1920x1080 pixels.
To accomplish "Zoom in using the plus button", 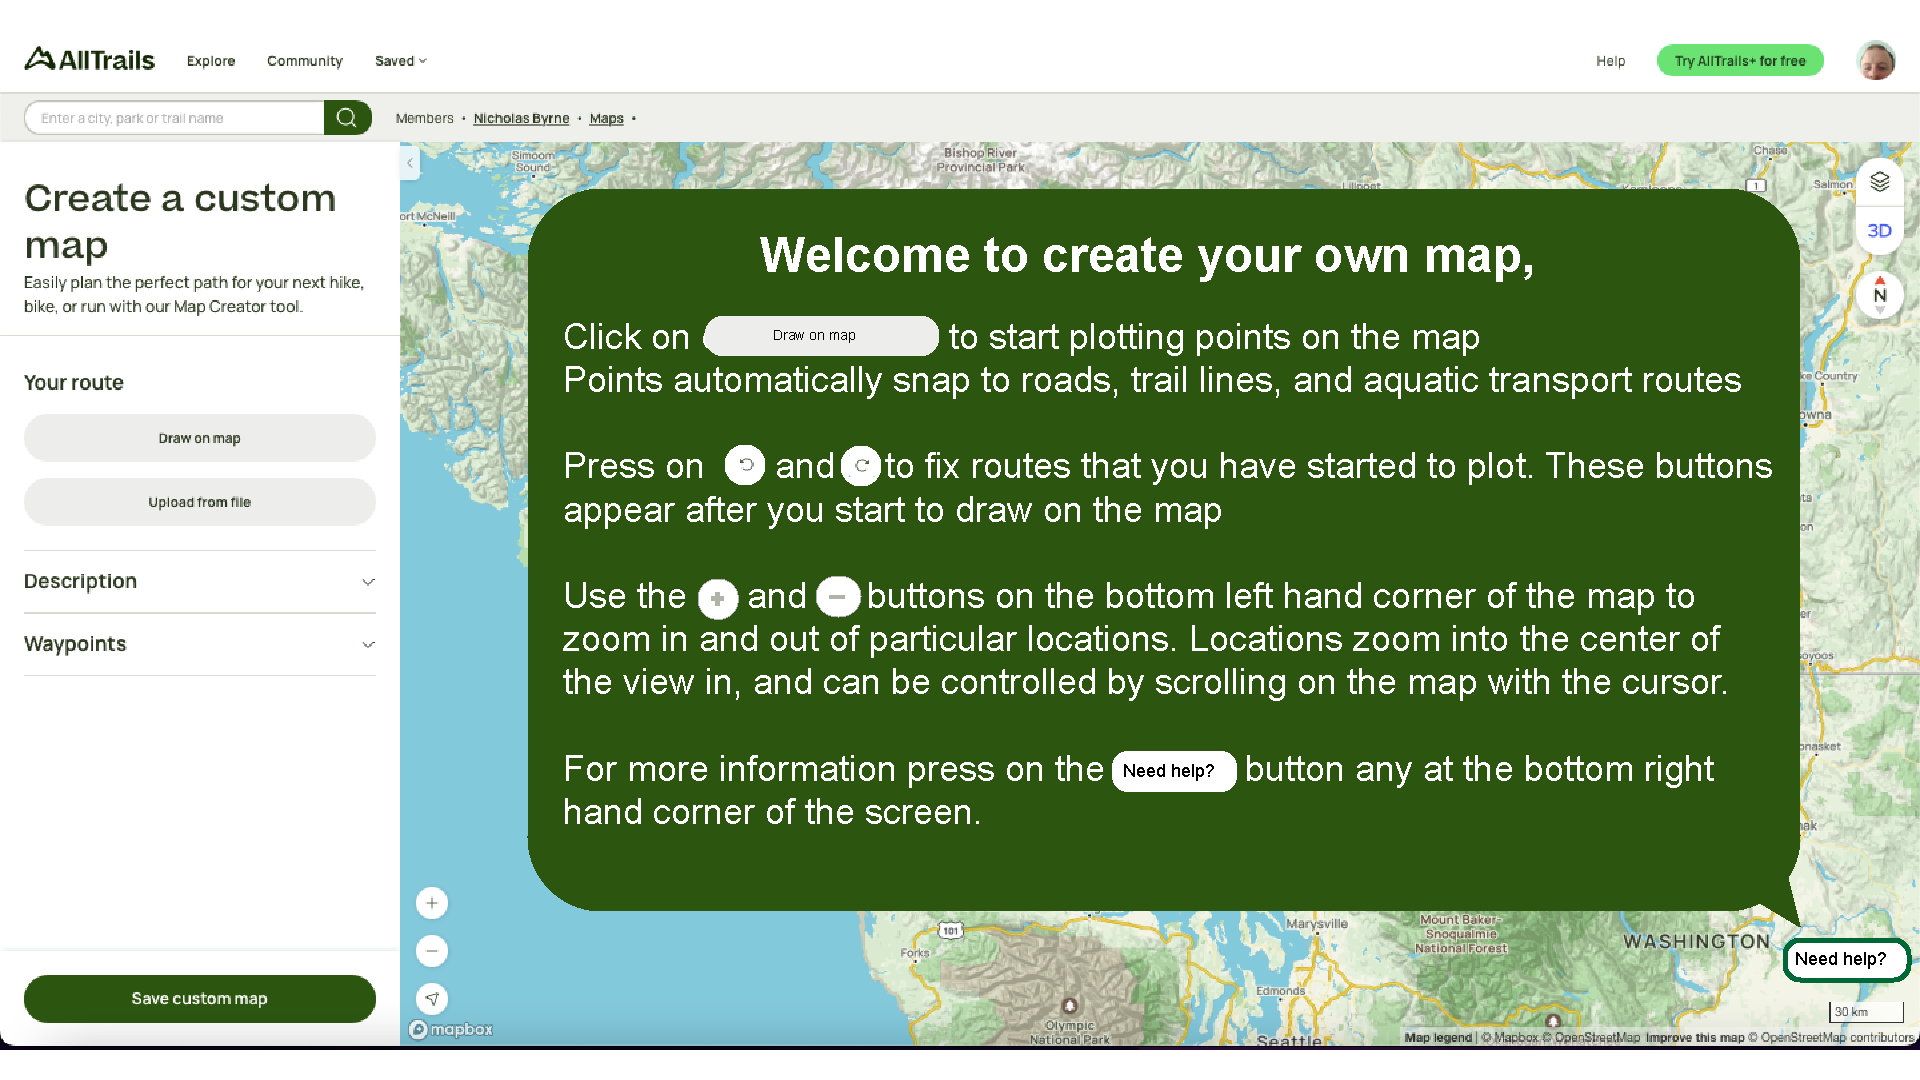I will coord(432,902).
